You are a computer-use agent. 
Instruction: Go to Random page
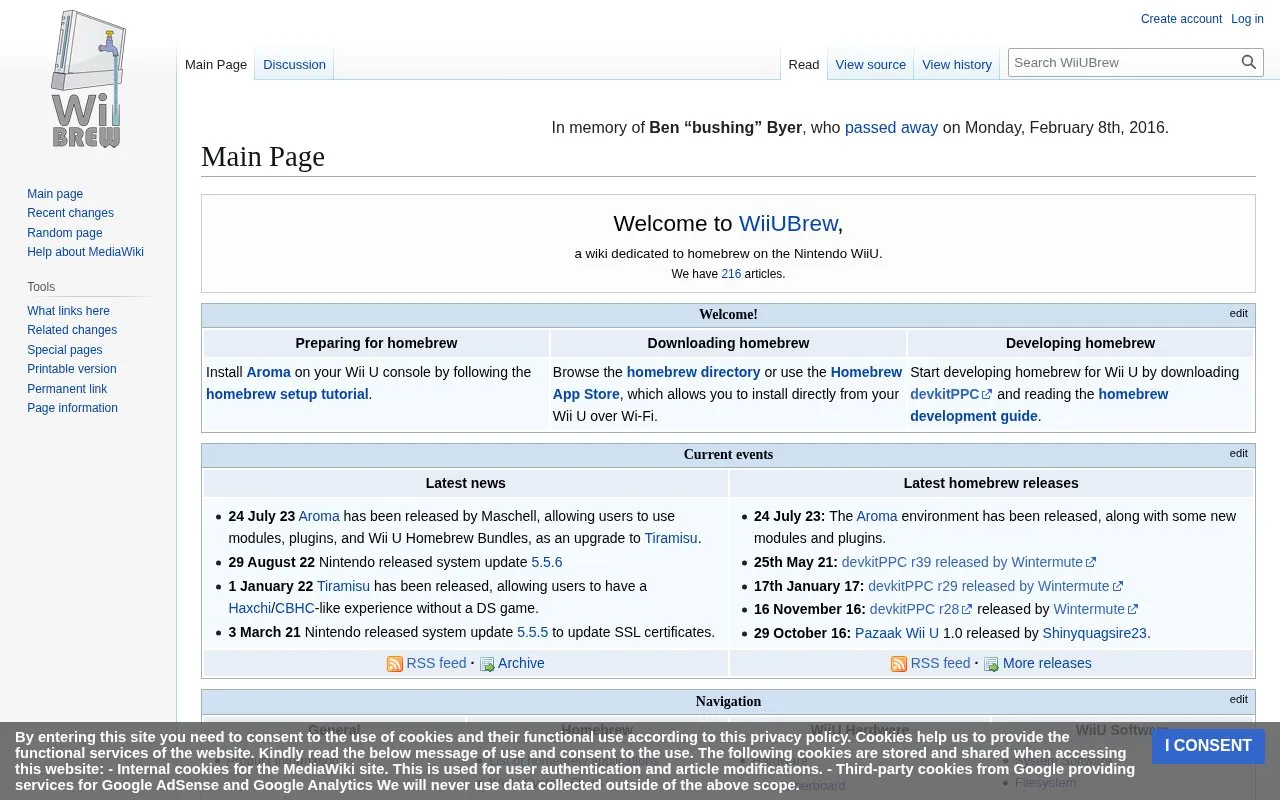tap(65, 233)
